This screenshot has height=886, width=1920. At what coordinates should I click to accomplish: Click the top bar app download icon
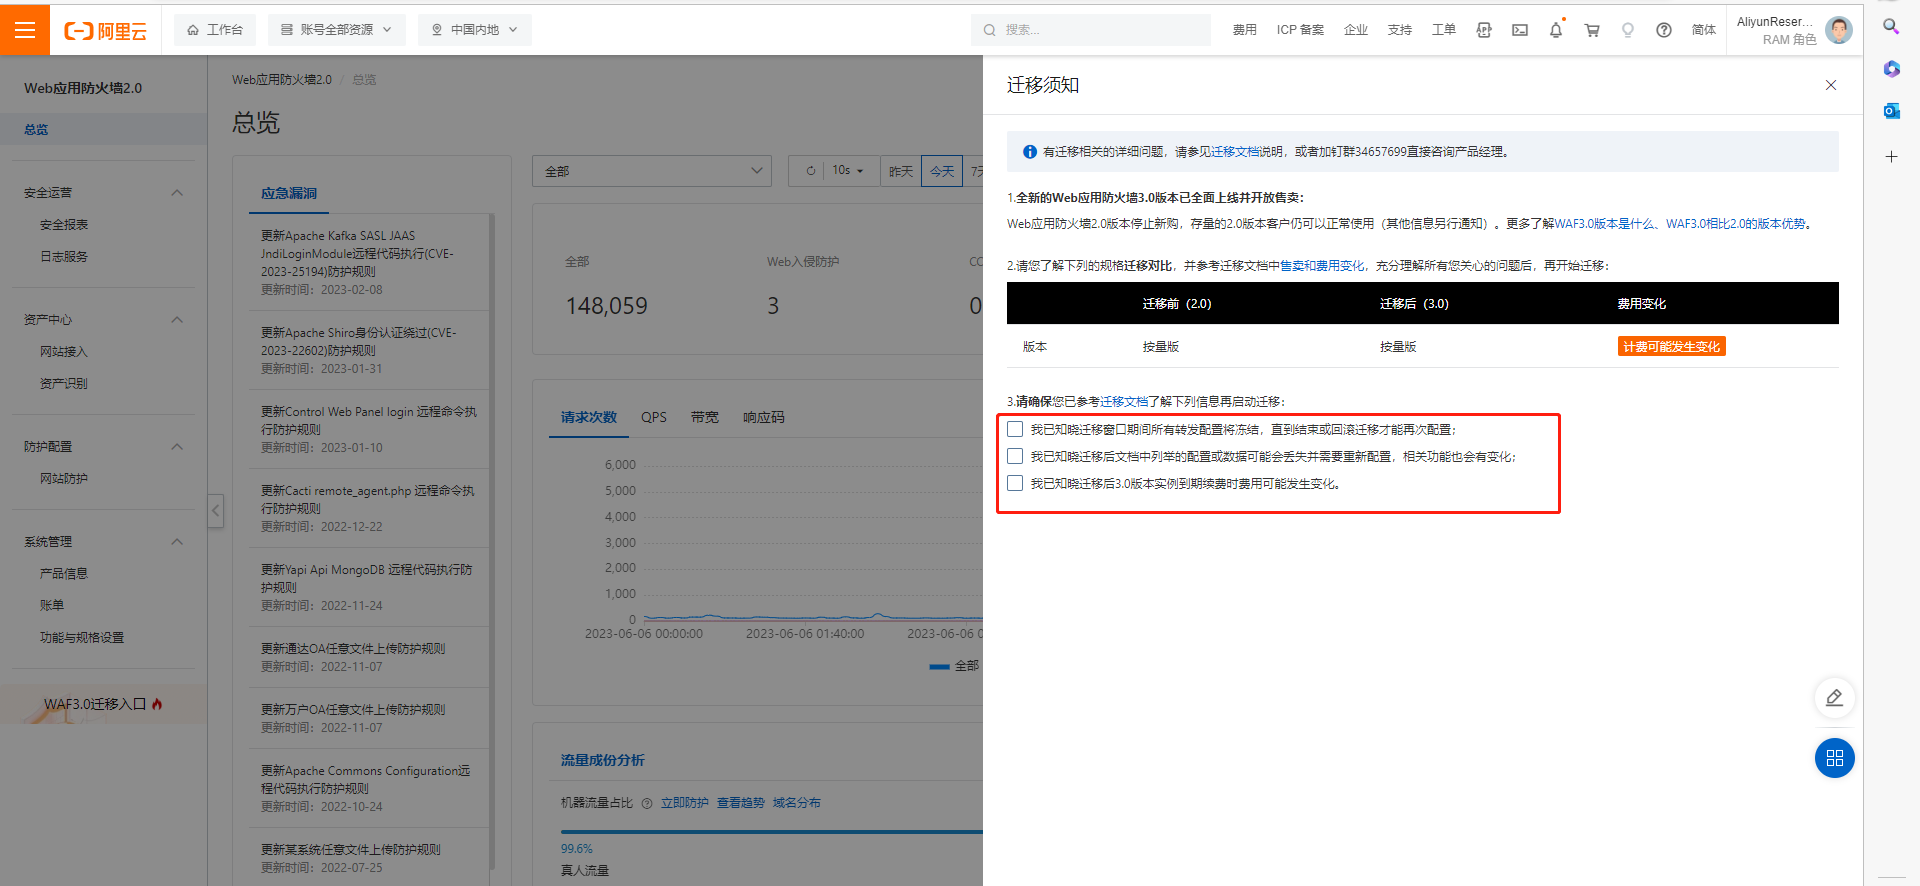1484,30
